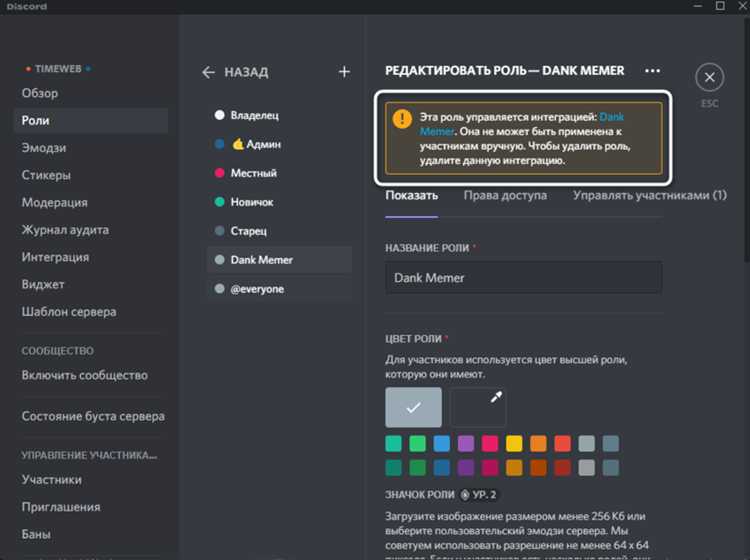This screenshot has height=560, width=750.
Task: Click the right-side scrollbar
Action: tap(747, 139)
